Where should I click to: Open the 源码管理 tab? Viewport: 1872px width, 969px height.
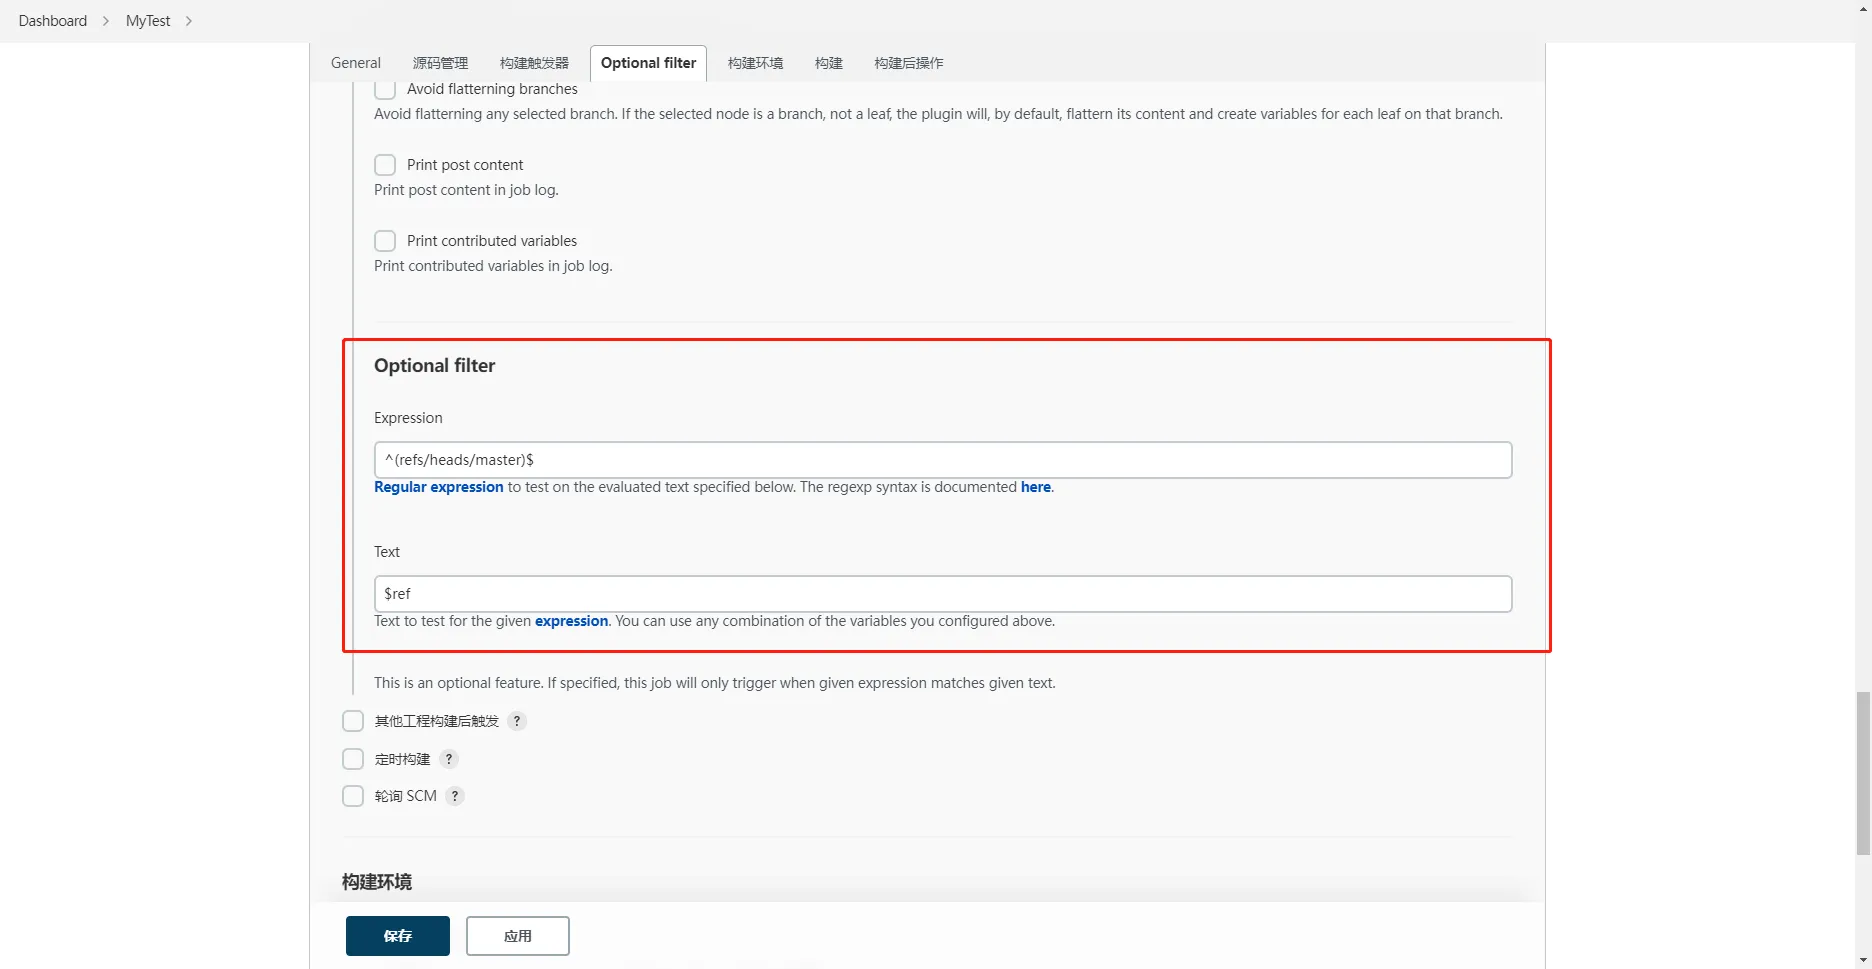440,63
